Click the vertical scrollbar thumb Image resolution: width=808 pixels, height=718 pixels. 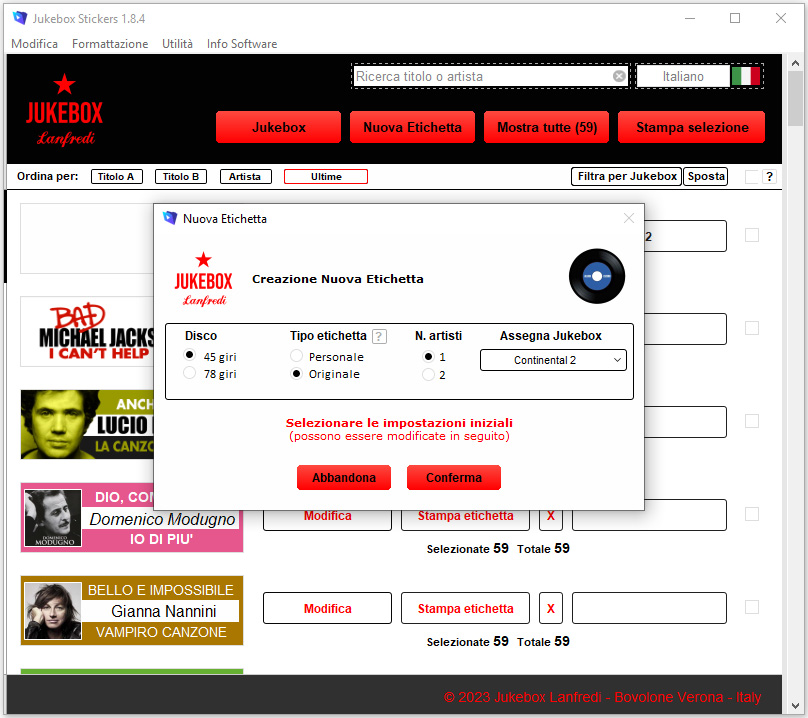(x=795, y=98)
